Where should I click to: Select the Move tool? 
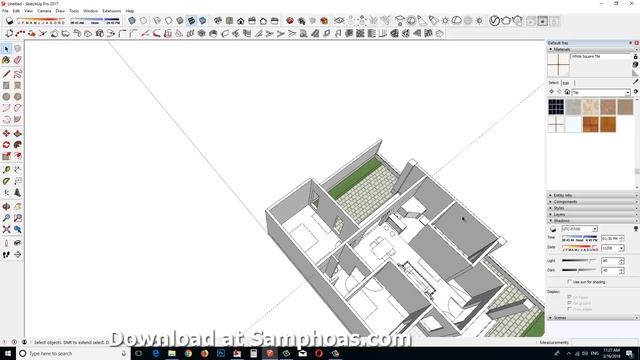[6, 133]
